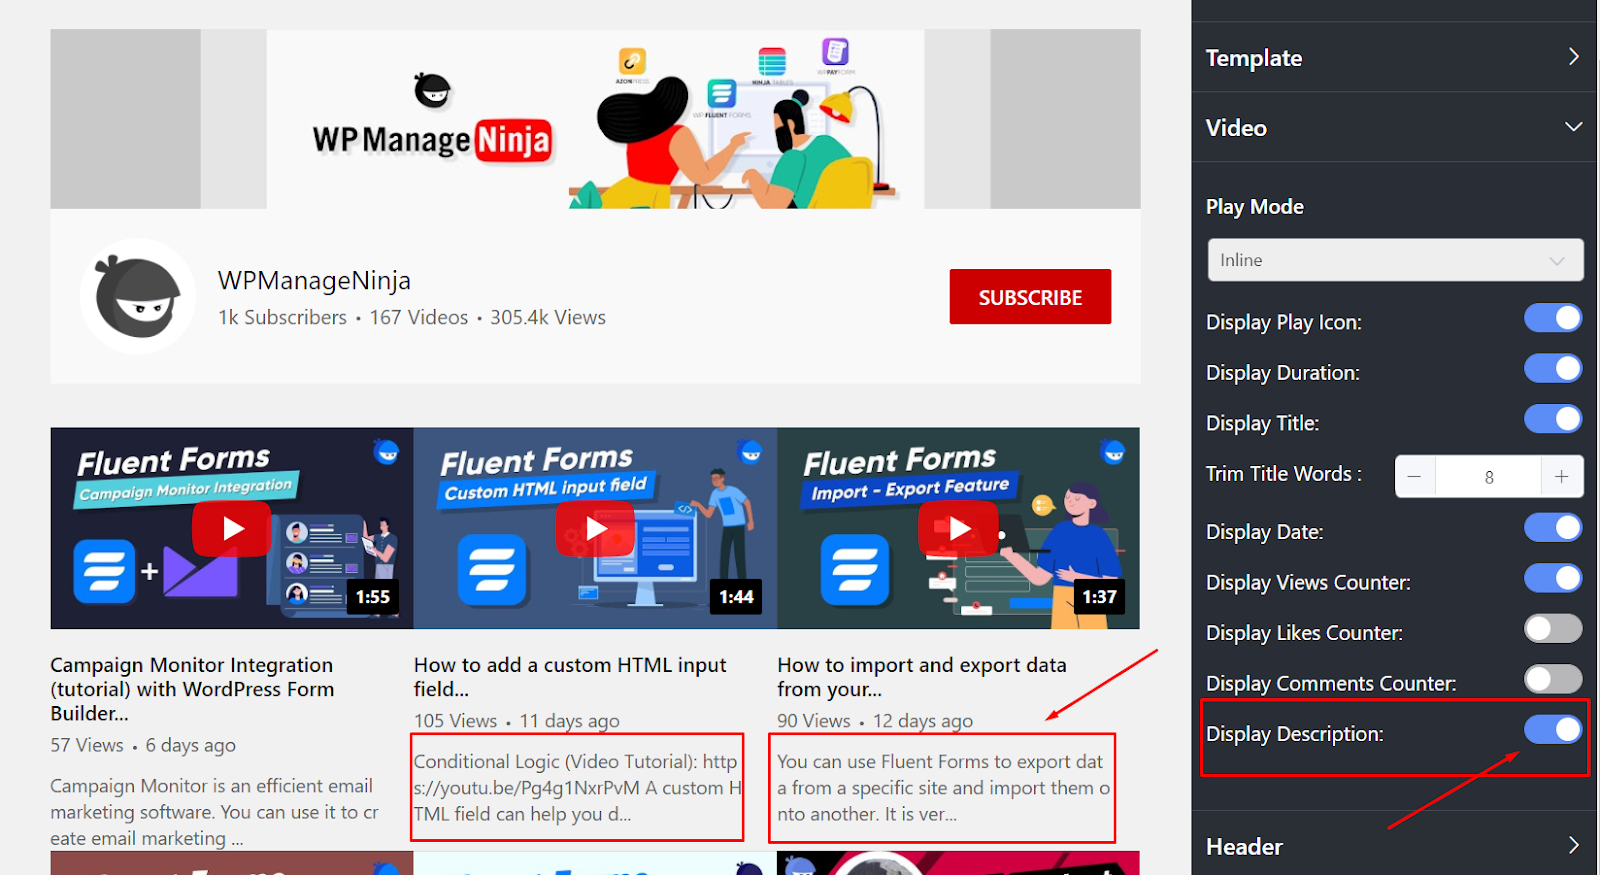This screenshot has width=1600, height=875.
Task: Open Campaign Monitor Integration video title
Action: 192,689
